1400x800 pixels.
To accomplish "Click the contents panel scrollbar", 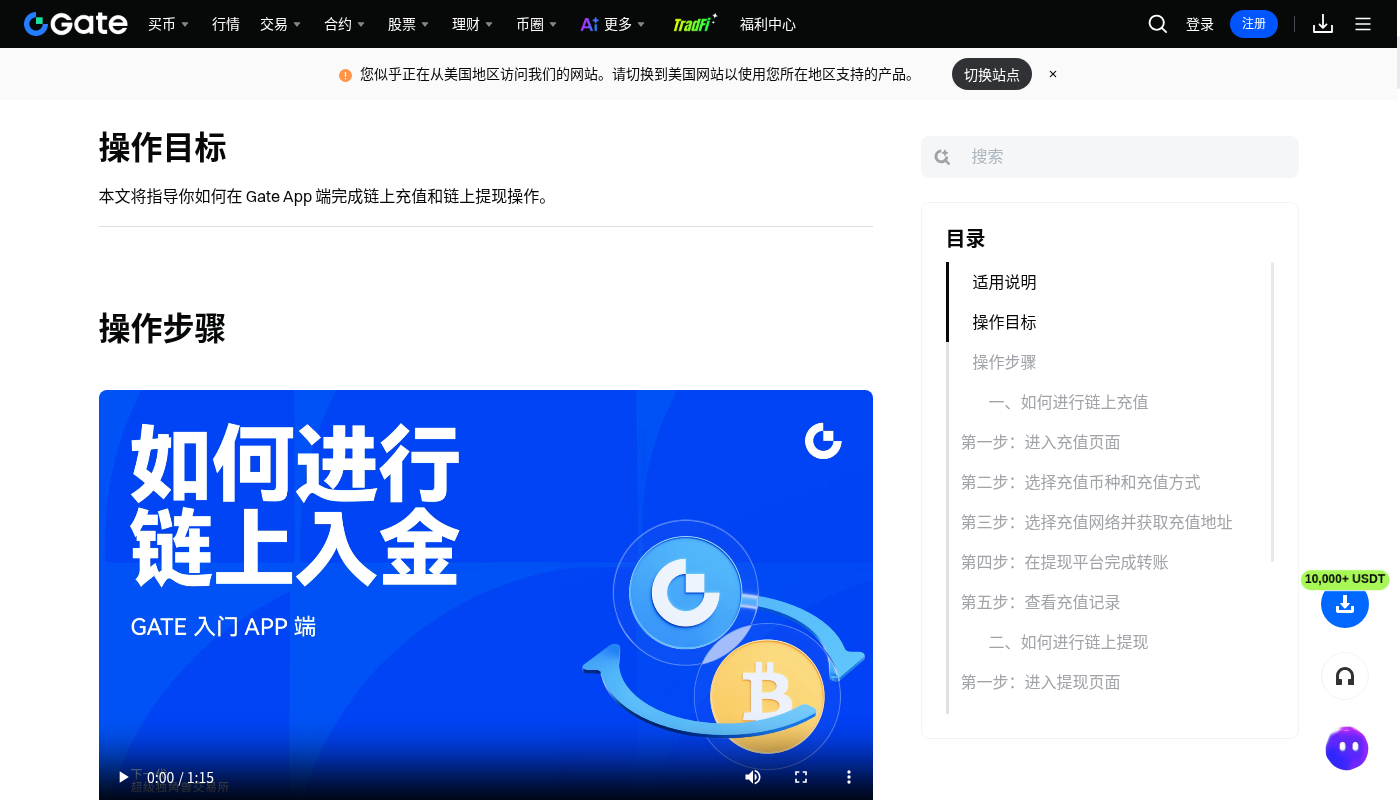I will (1272, 412).
